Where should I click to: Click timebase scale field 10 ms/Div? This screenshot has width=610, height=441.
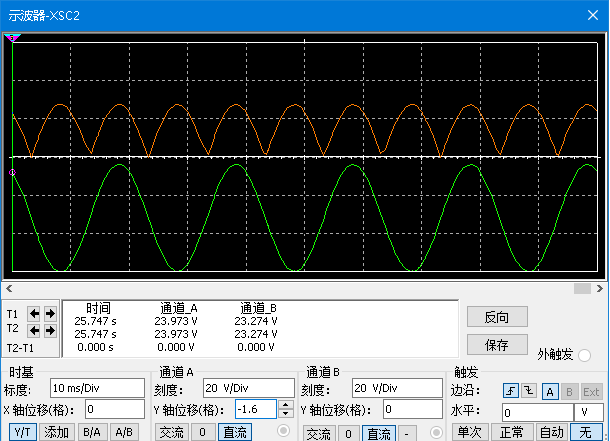(x=97, y=388)
